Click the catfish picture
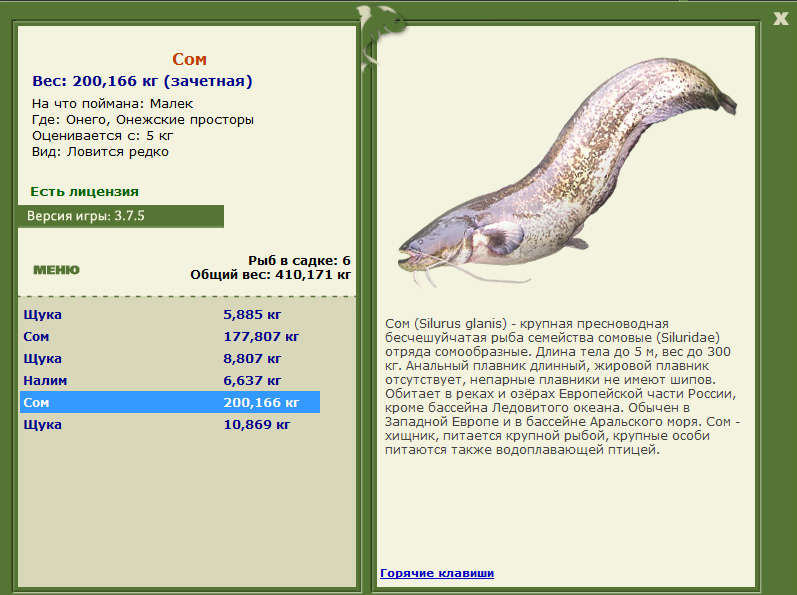 click(x=567, y=173)
